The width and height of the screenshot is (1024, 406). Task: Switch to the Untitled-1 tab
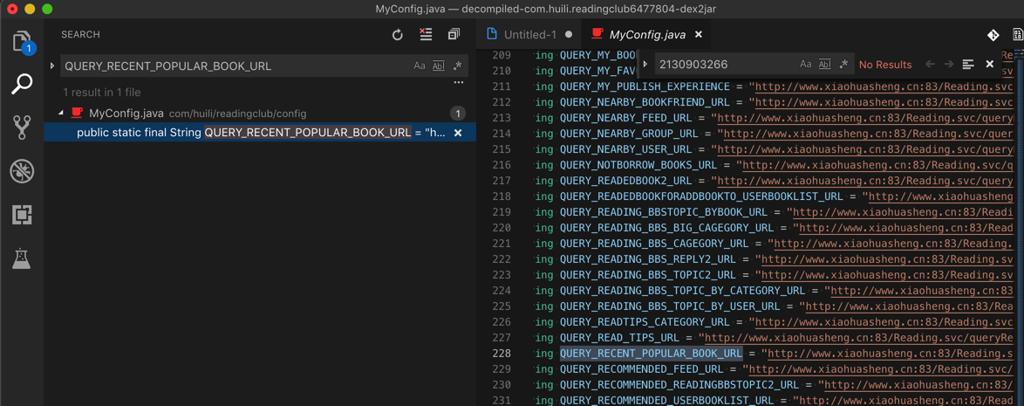click(530, 35)
